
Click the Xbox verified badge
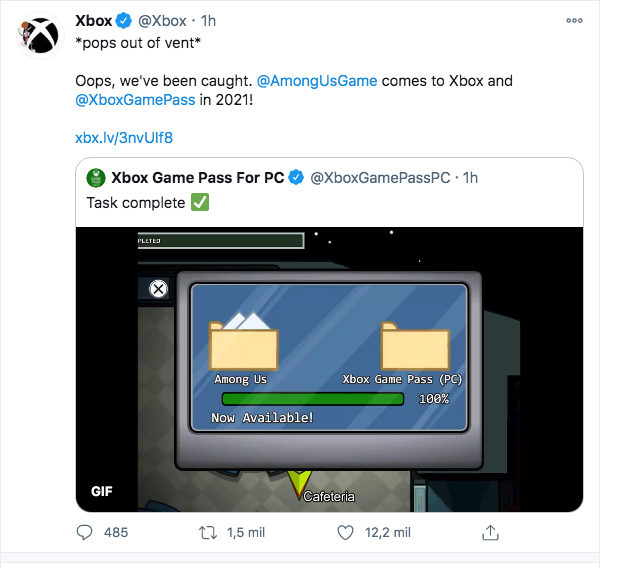124,21
